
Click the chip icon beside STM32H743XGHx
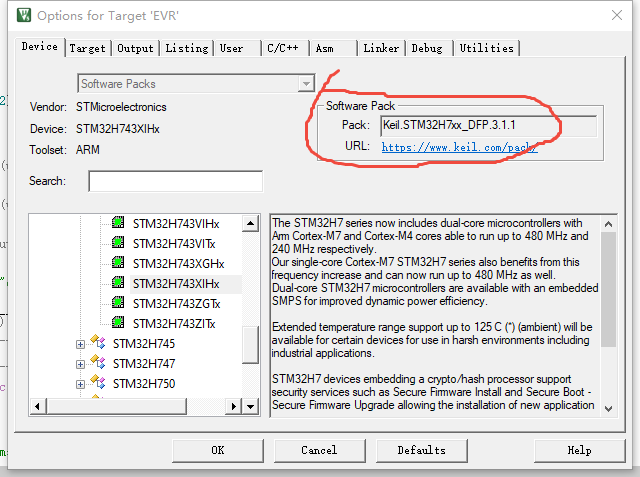click(x=118, y=262)
